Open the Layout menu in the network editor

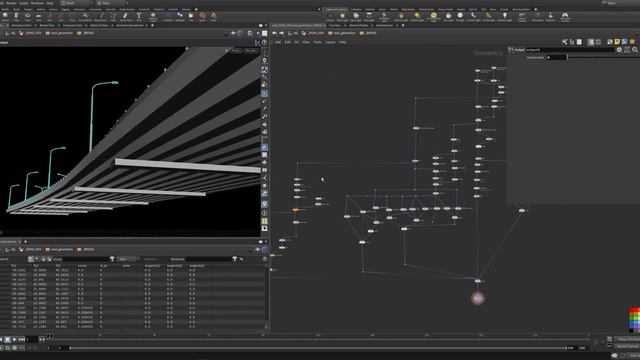pyautogui.click(x=330, y=42)
